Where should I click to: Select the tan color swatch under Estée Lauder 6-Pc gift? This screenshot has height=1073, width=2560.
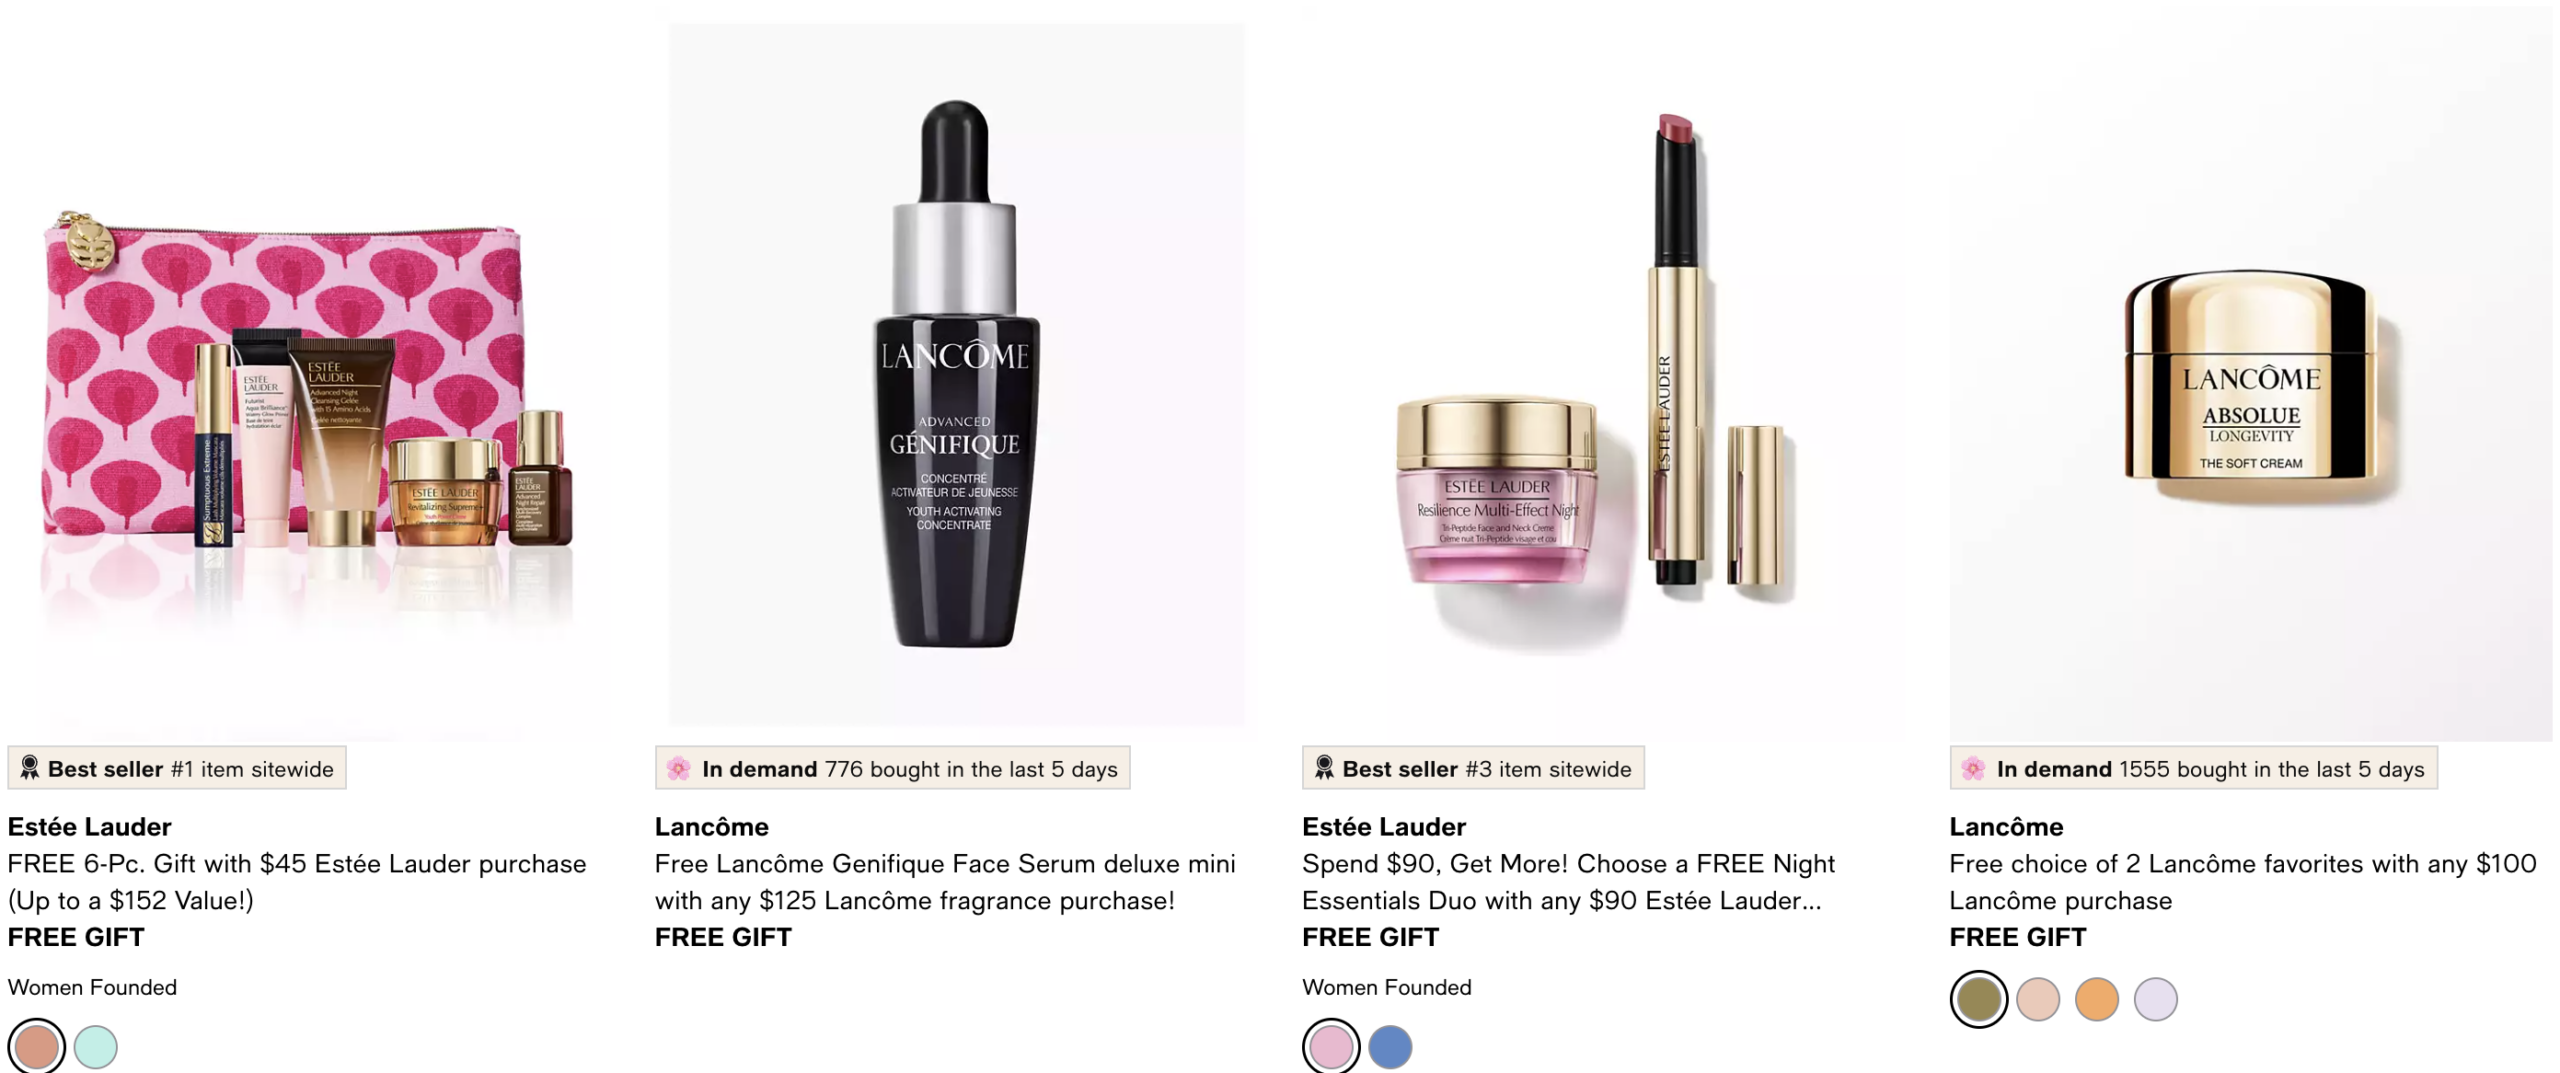[37, 1047]
